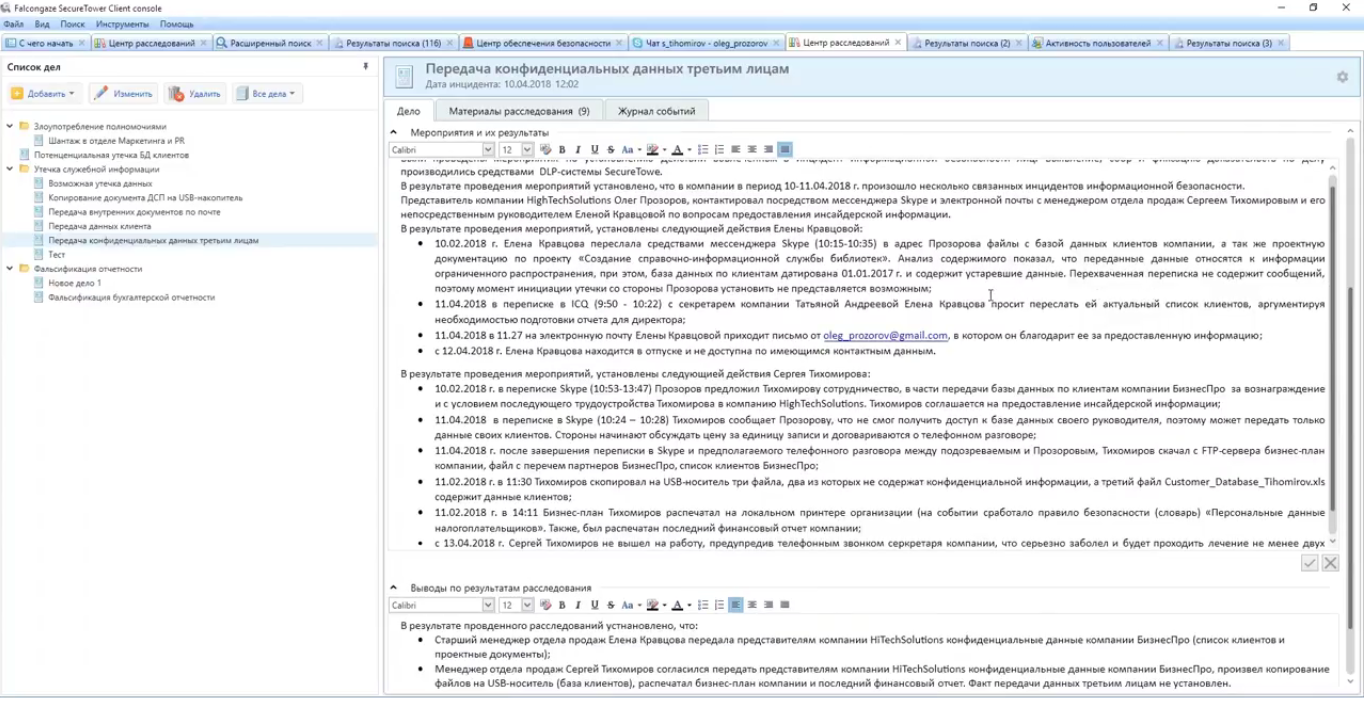Close the Активность пользователей tab

coord(1159,43)
